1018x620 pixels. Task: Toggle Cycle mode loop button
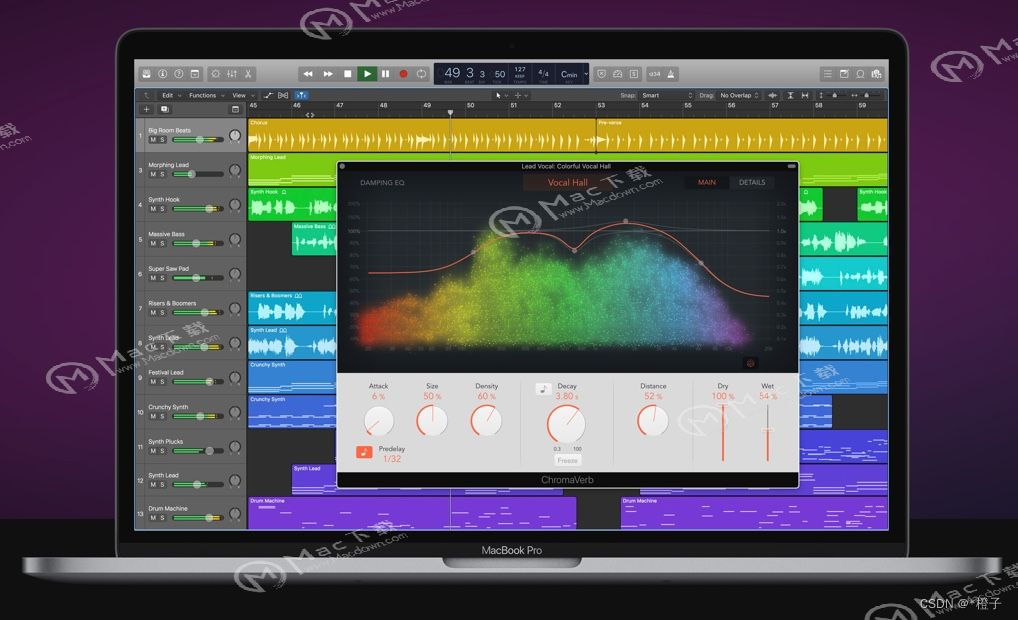(x=421, y=74)
